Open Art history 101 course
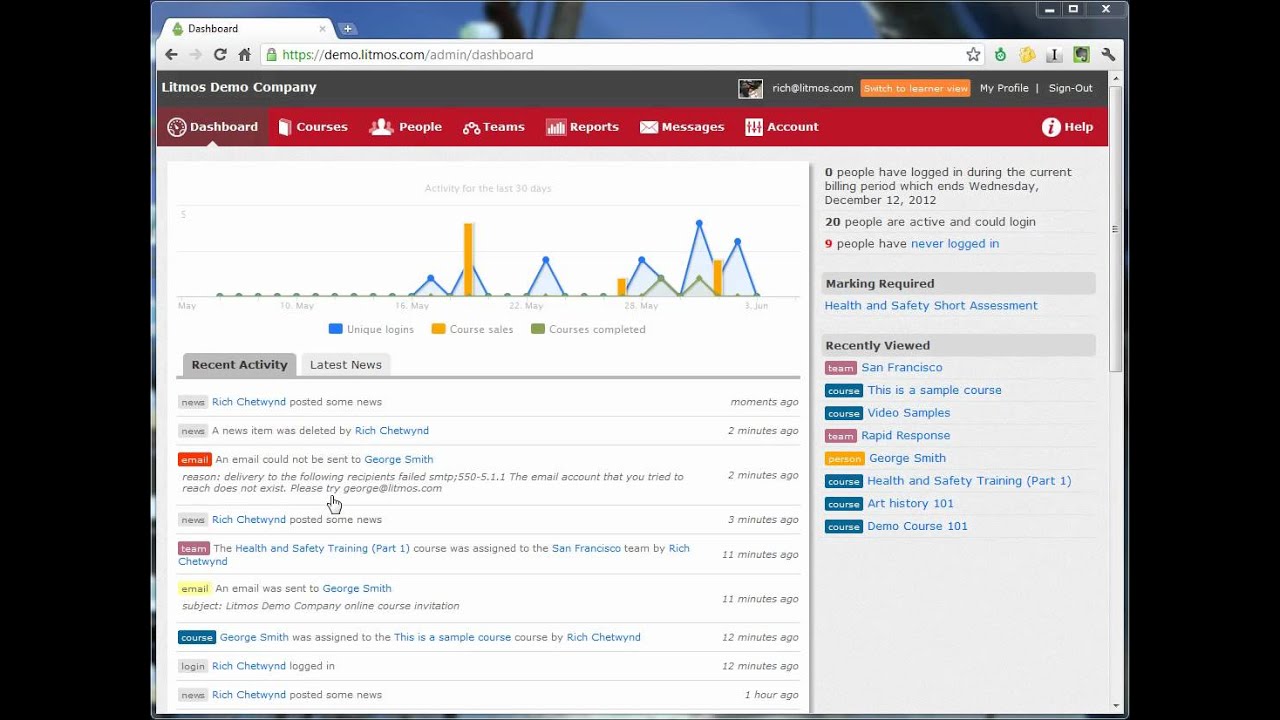1280x720 pixels. 911,504
